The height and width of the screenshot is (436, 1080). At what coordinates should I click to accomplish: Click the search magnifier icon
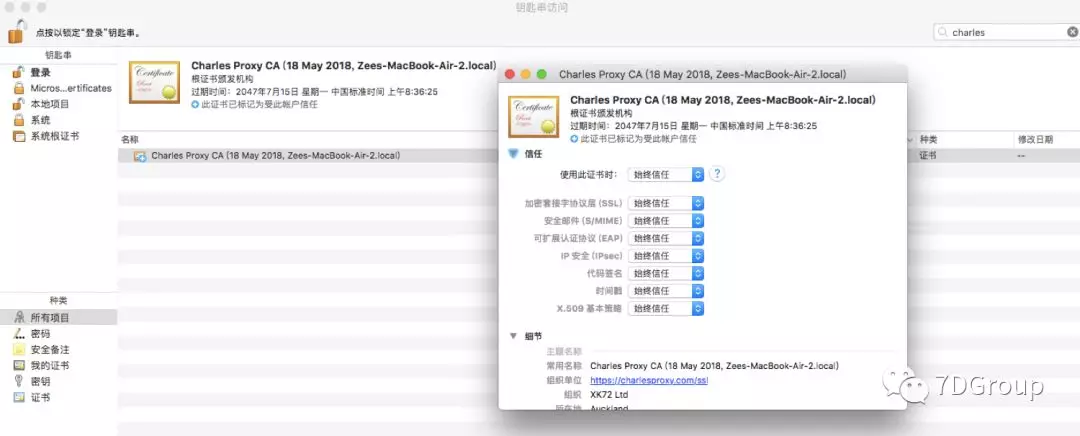943,32
